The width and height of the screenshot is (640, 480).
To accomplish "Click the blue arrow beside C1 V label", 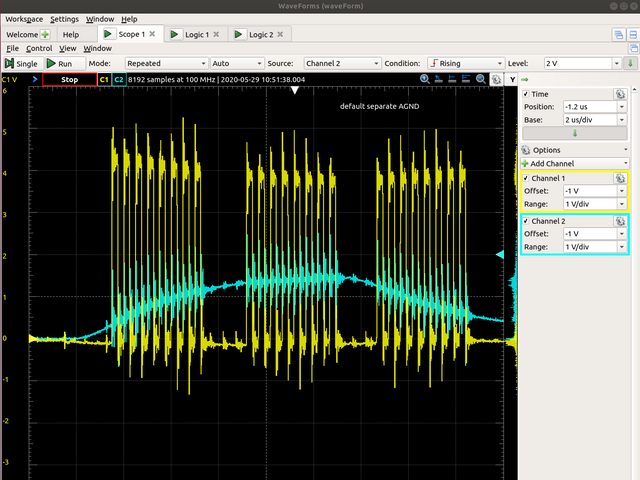I will pyautogui.click(x=35, y=79).
